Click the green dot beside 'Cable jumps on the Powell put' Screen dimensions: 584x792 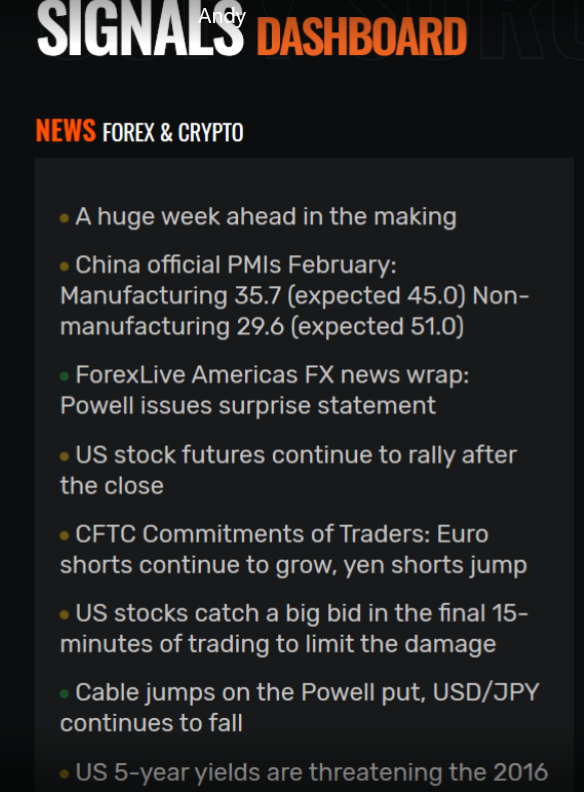[x=64, y=694]
